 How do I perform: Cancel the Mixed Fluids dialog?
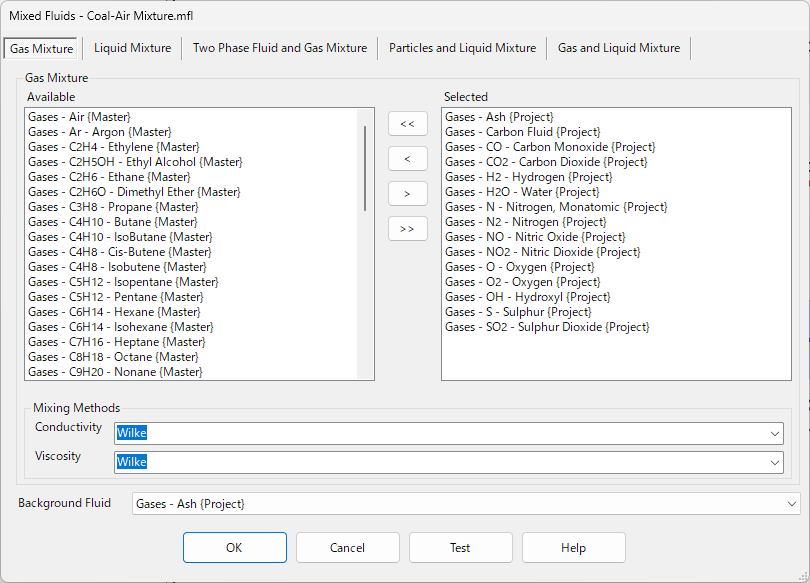coord(347,547)
